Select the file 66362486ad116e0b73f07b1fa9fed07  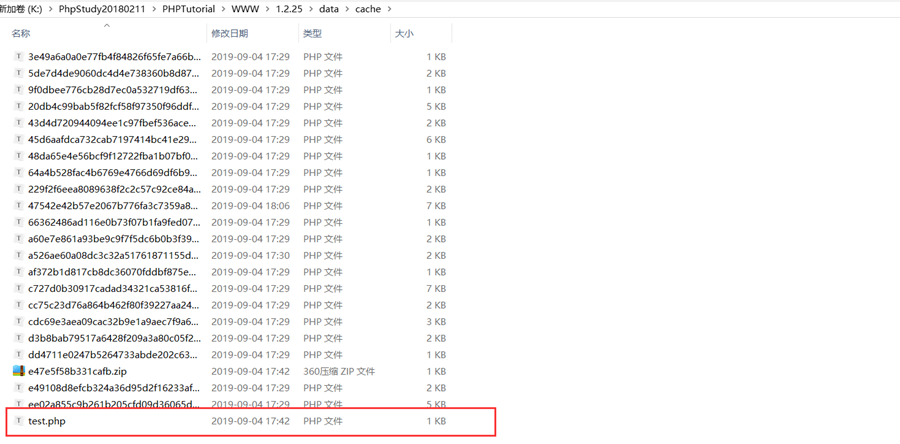(113, 222)
